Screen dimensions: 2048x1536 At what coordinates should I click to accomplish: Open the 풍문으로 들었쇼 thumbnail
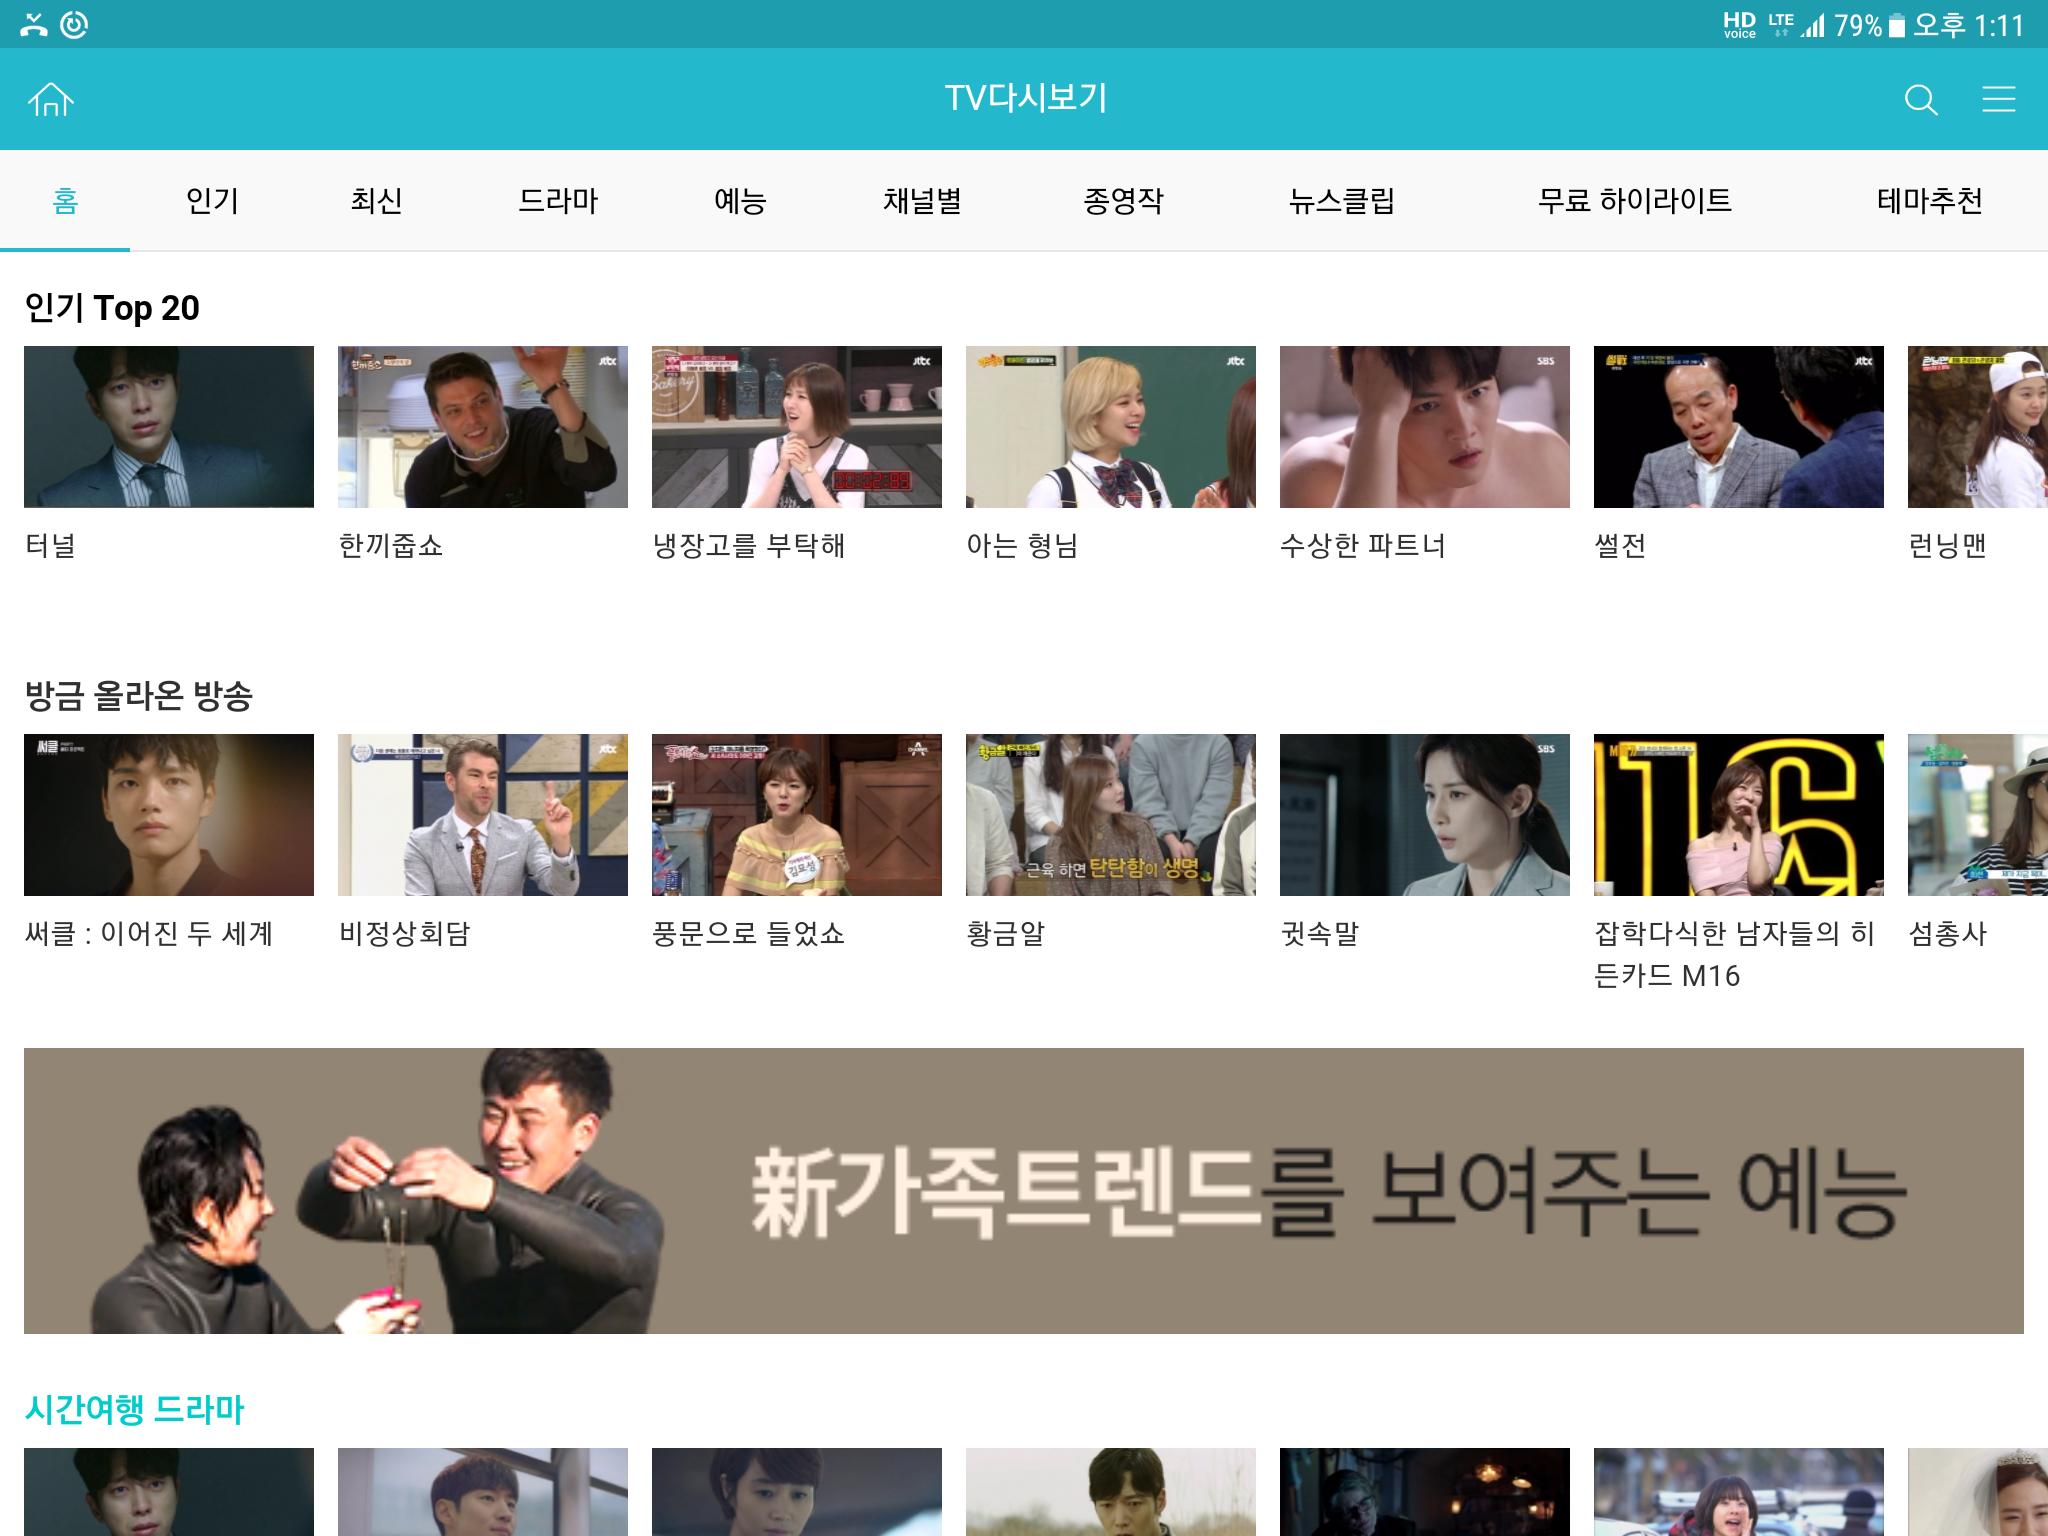pos(797,815)
